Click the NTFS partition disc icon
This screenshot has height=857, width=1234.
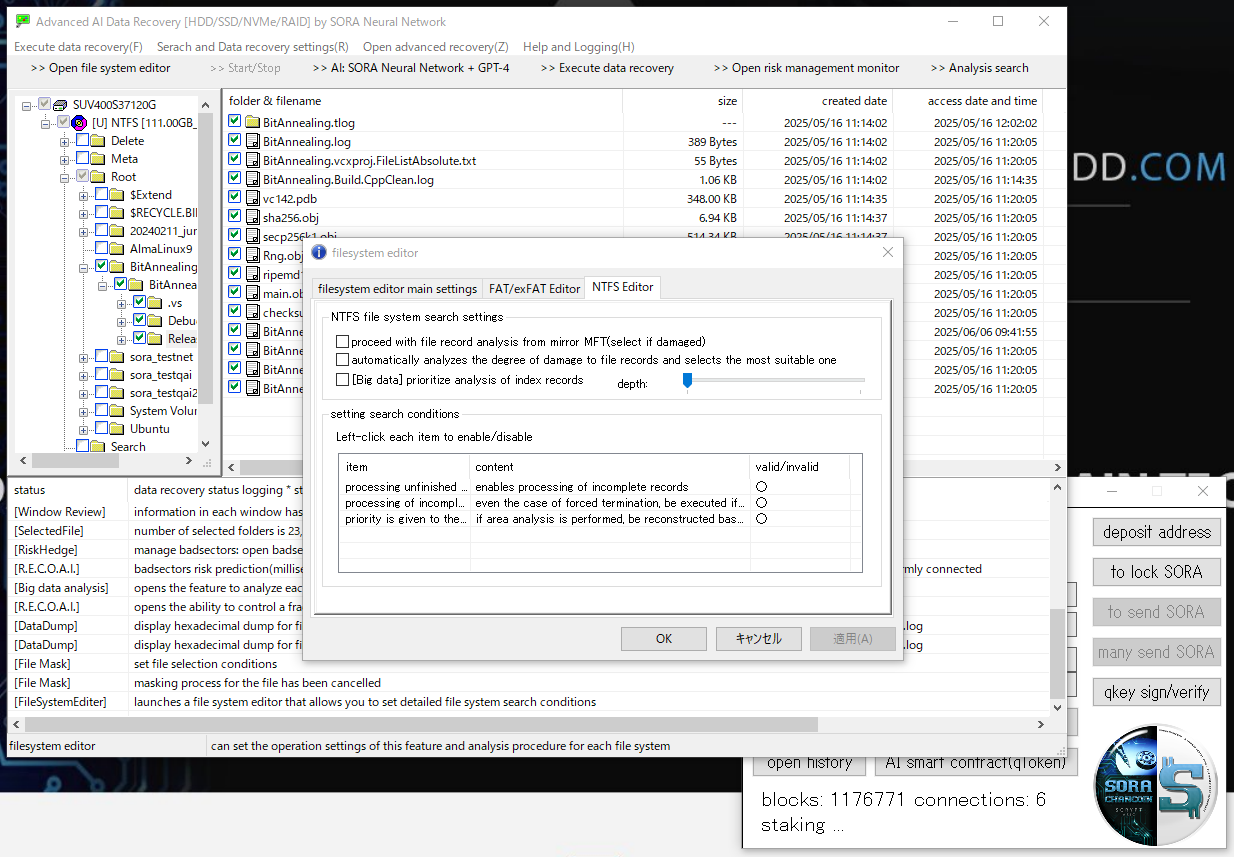(79, 123)
